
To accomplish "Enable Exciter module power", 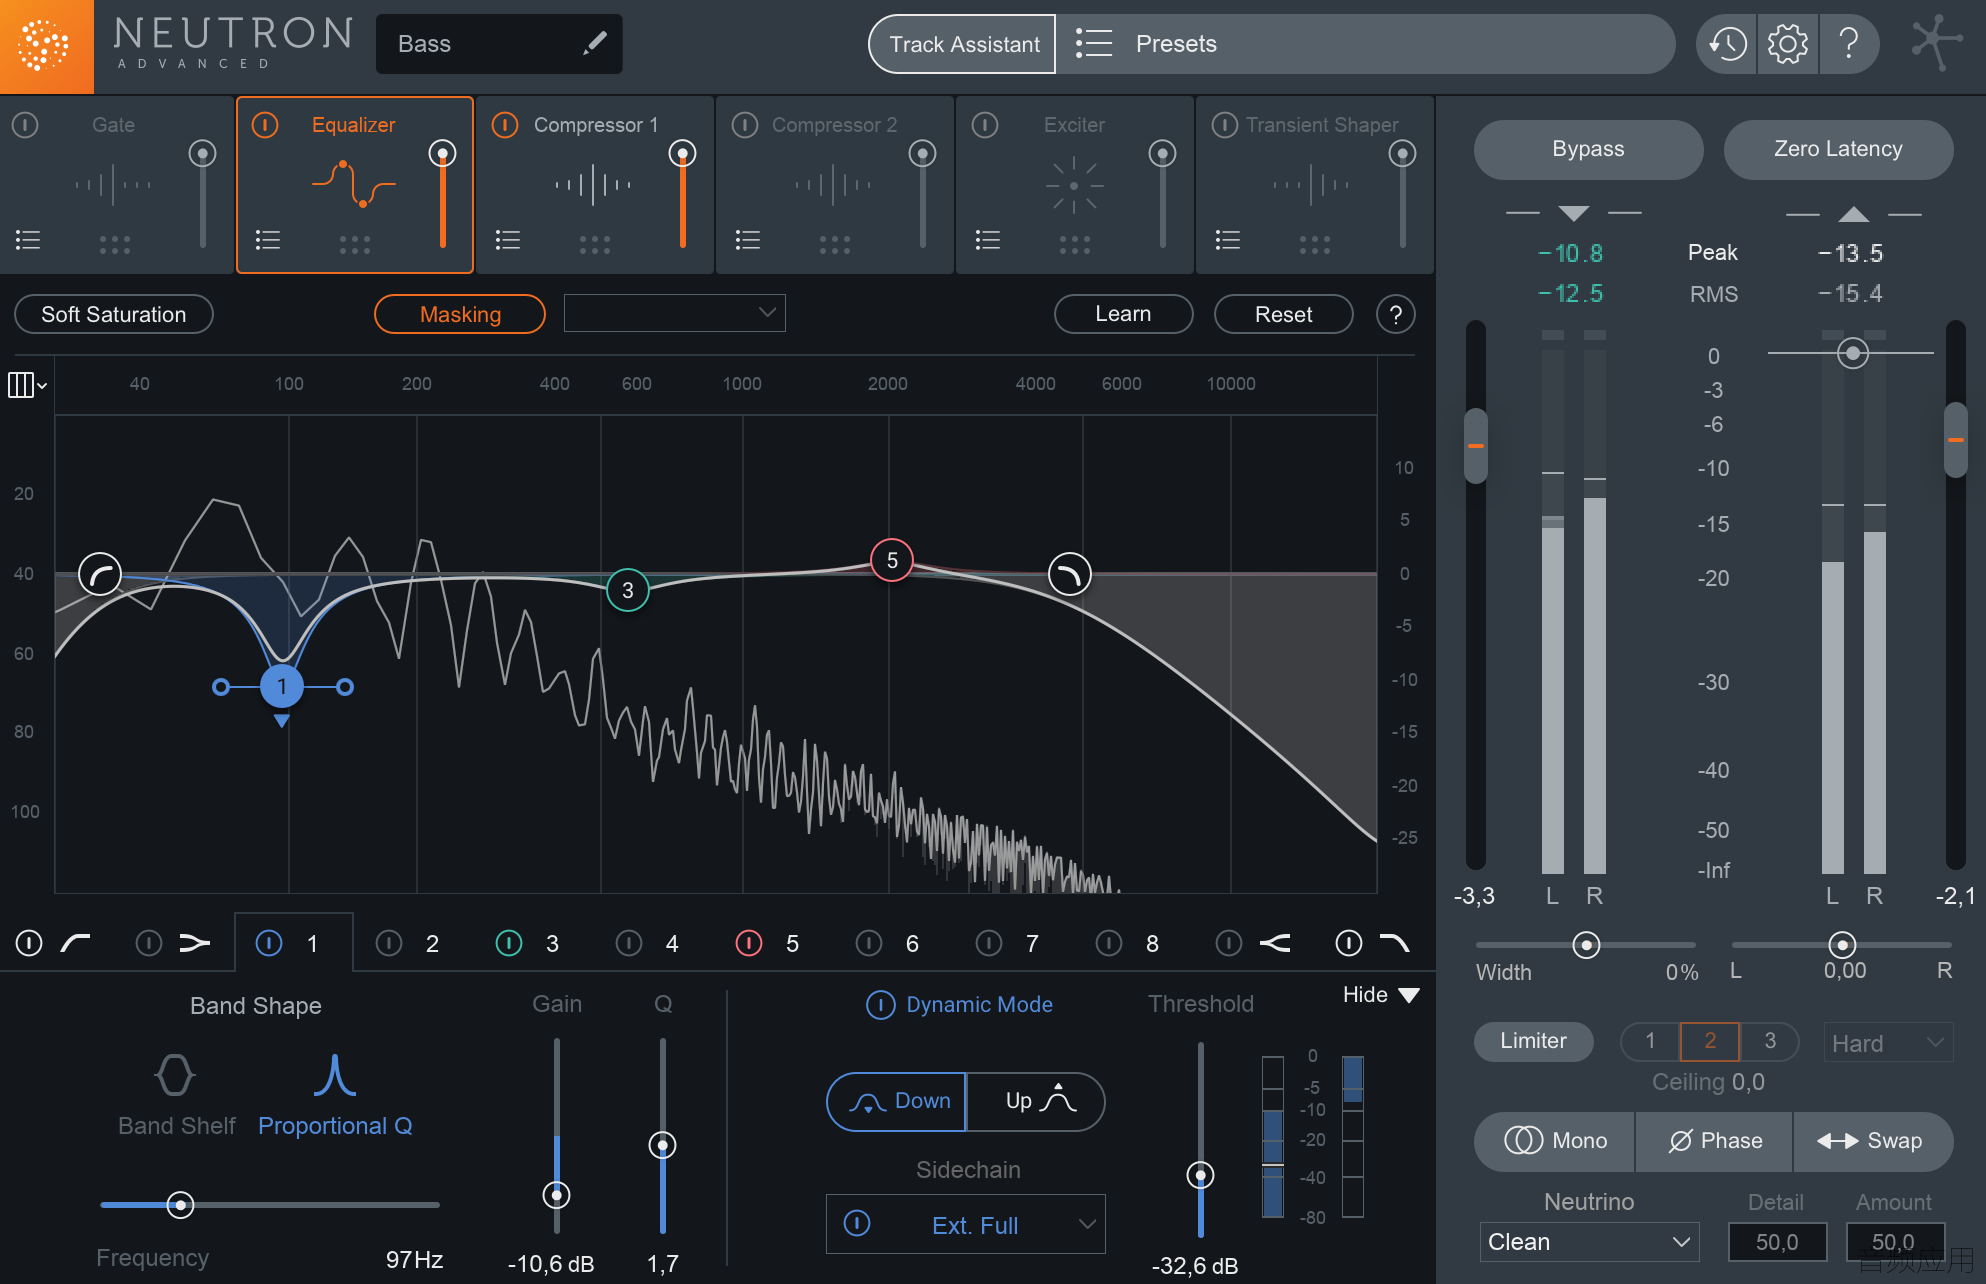I will (x=985, y=125).
